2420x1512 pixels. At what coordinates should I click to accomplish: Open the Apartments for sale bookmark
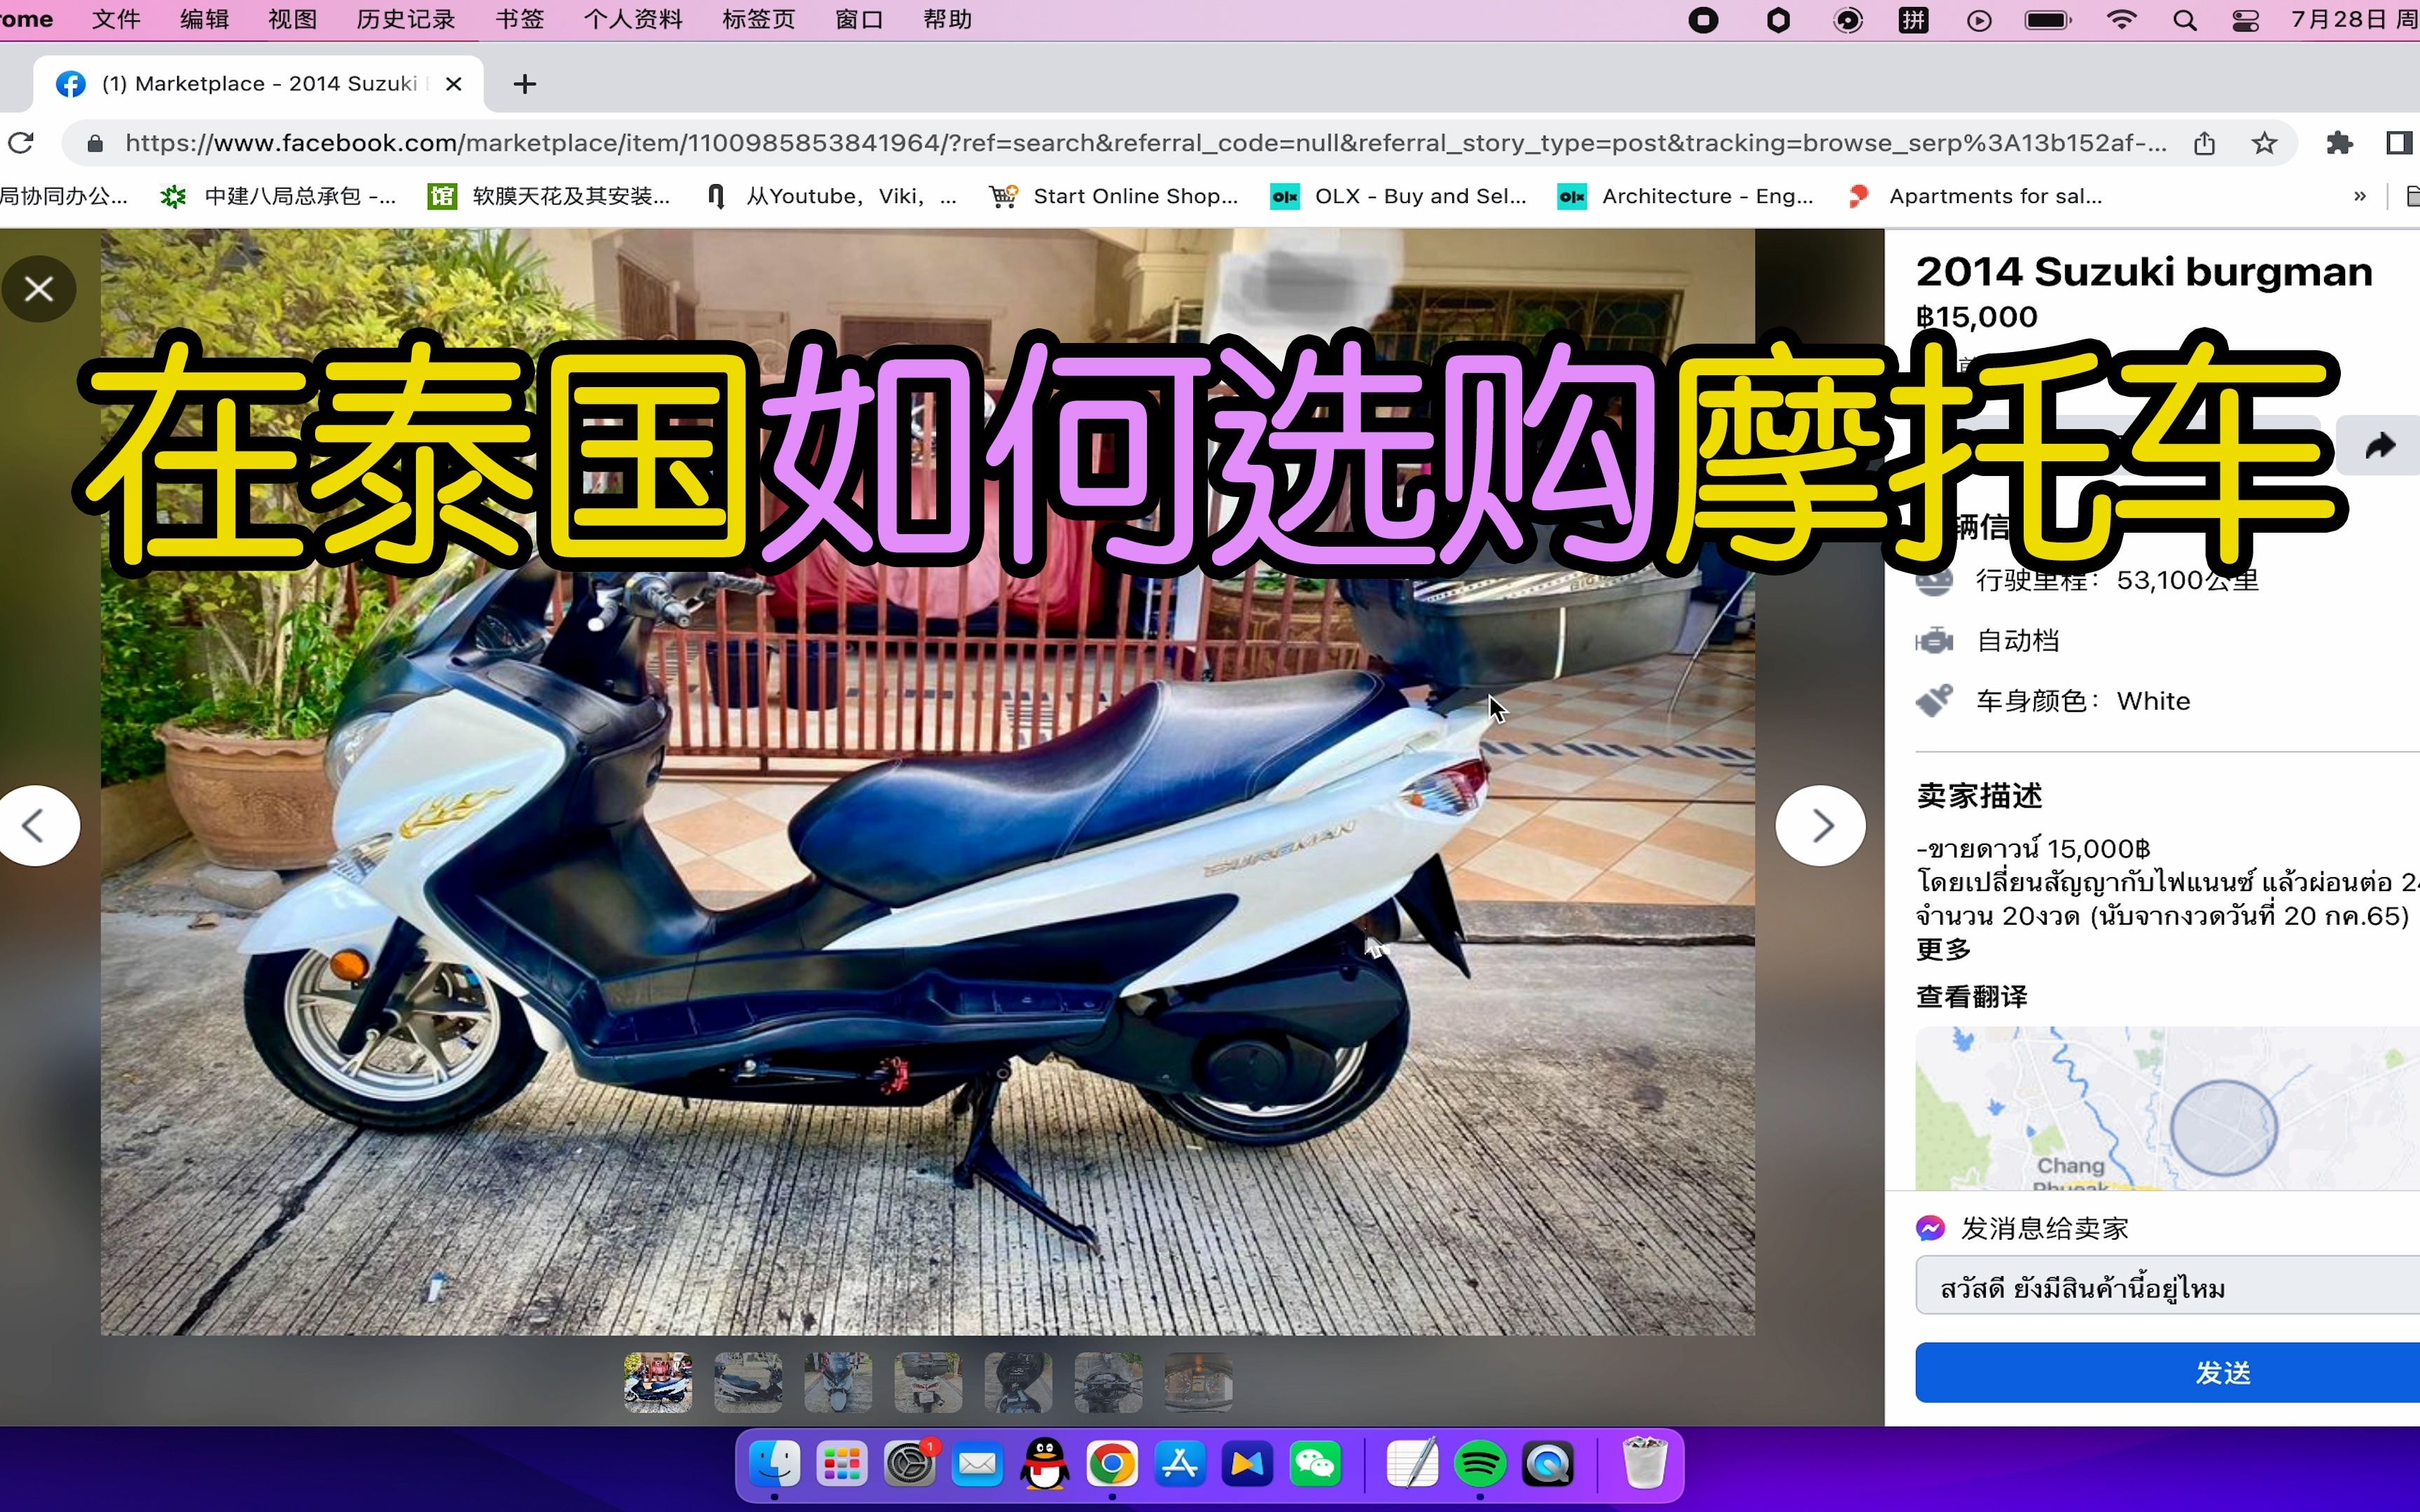[1975, 196]
